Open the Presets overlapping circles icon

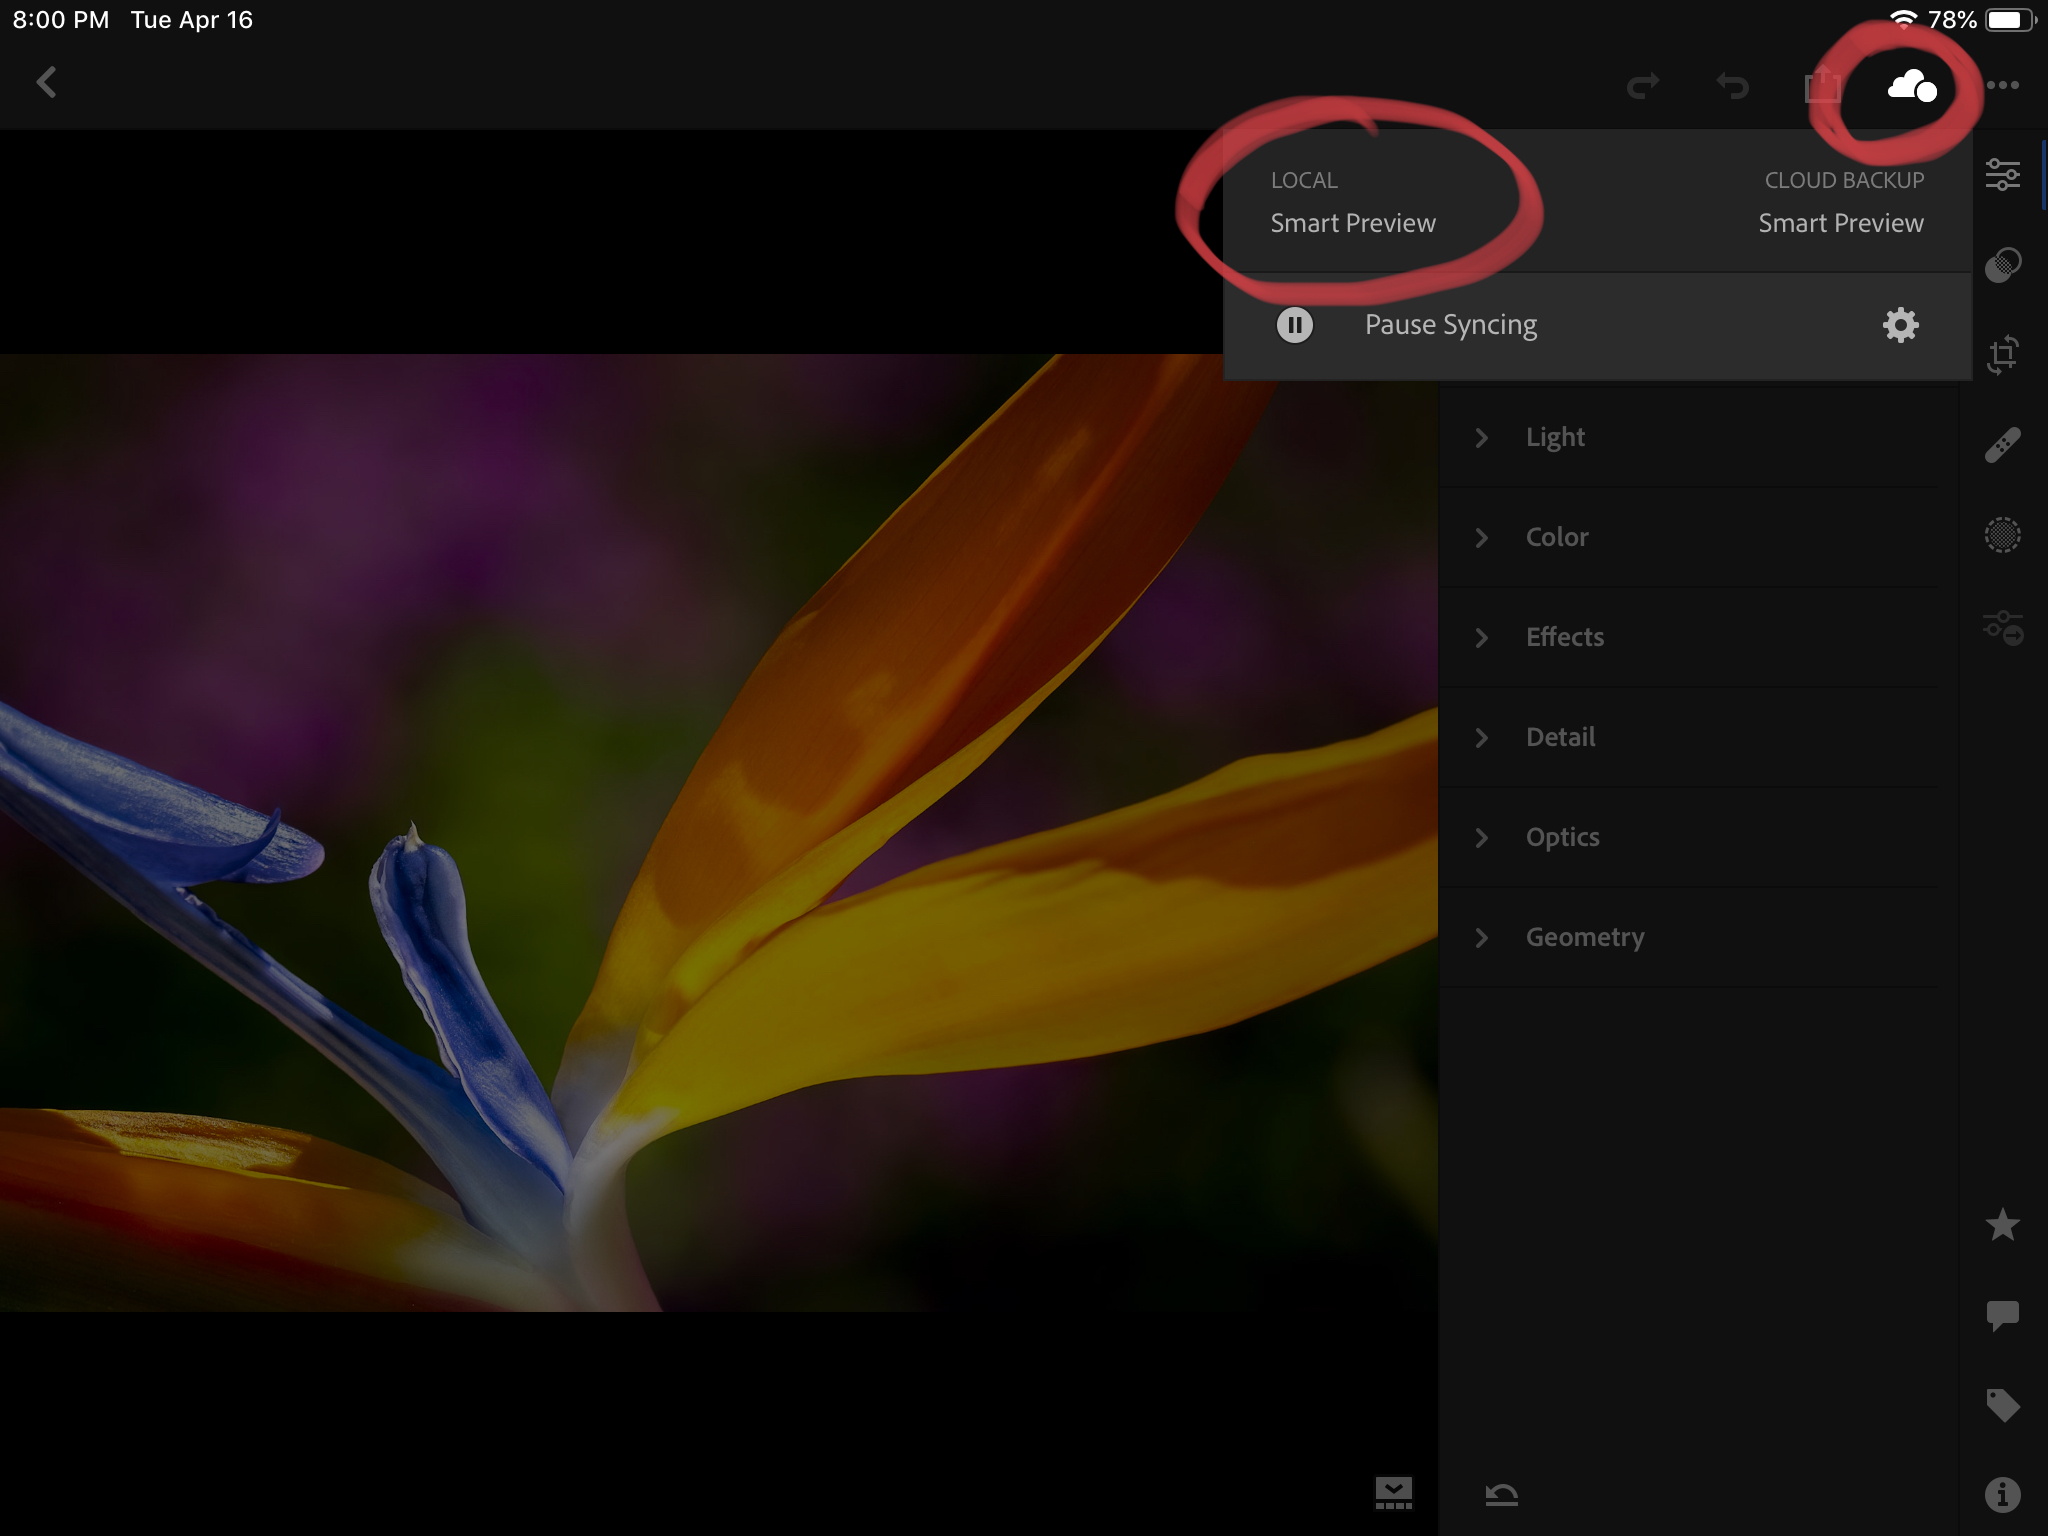click(2003, 265)
